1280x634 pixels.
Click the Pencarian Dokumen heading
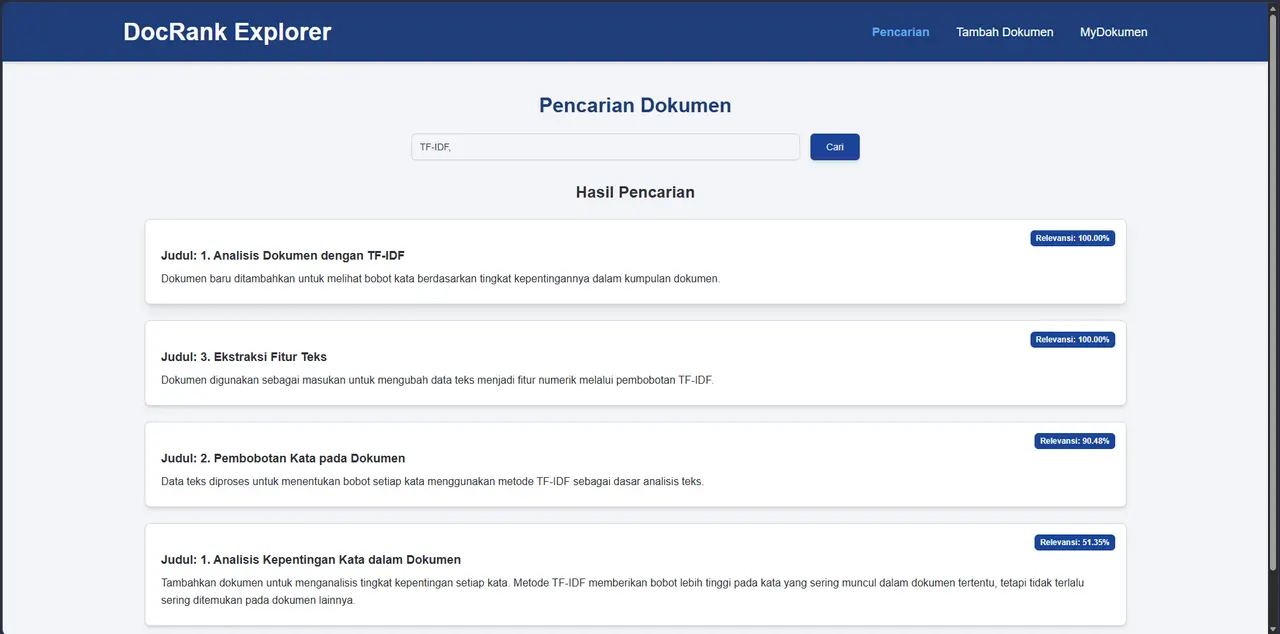coord(635,105)
